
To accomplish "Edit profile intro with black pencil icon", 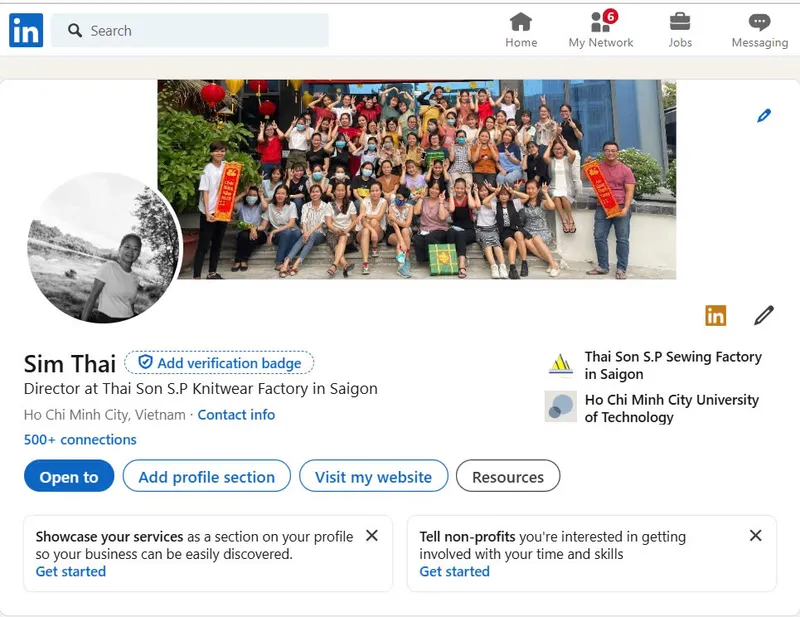I will 764,315.
